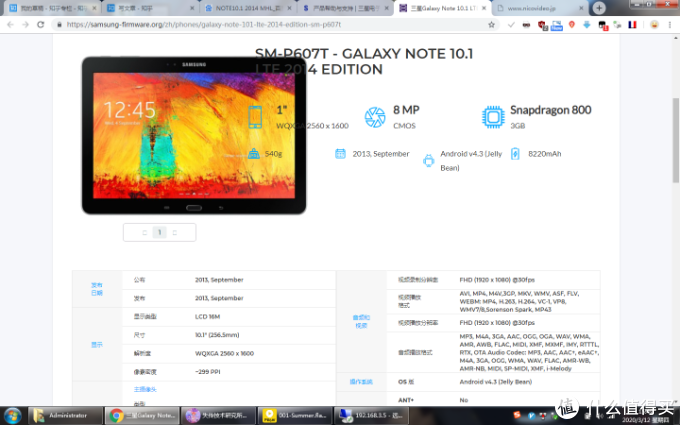Click the Snapdragon 800 chip icon
Screen dimensions: 680x425
[x=492, y=117]
